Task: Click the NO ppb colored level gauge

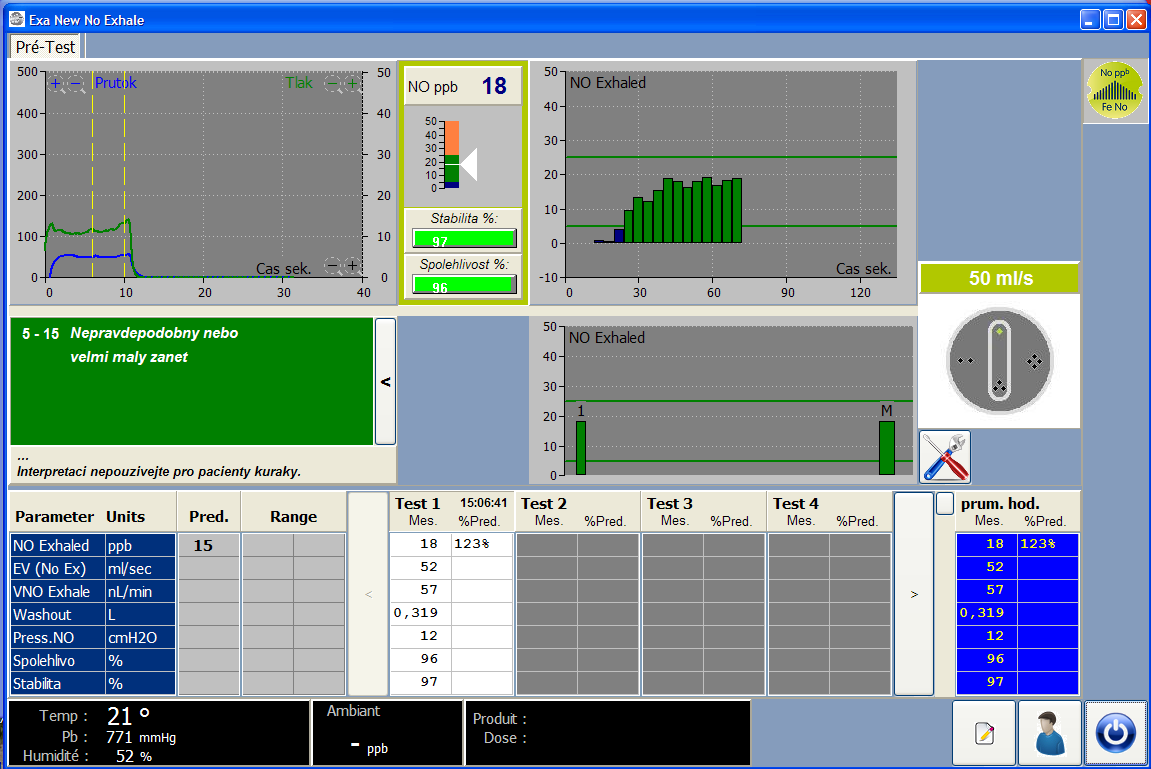Action: coord(451,155)
